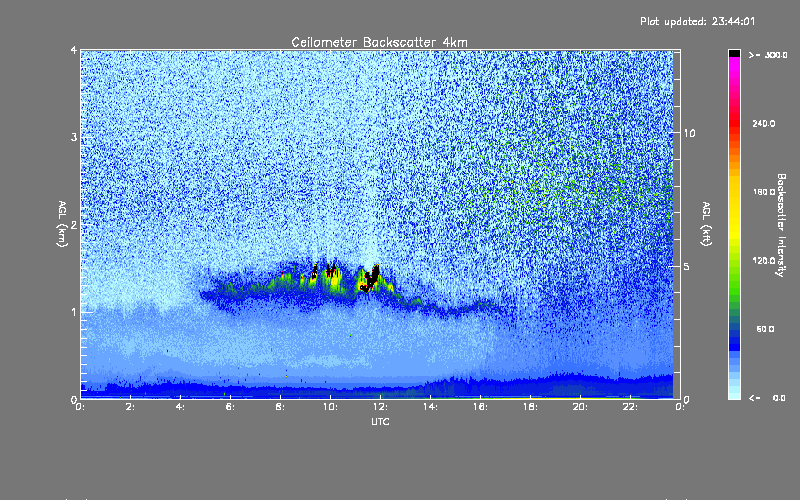Click the "6:" UTC tick label

point(231,407)
